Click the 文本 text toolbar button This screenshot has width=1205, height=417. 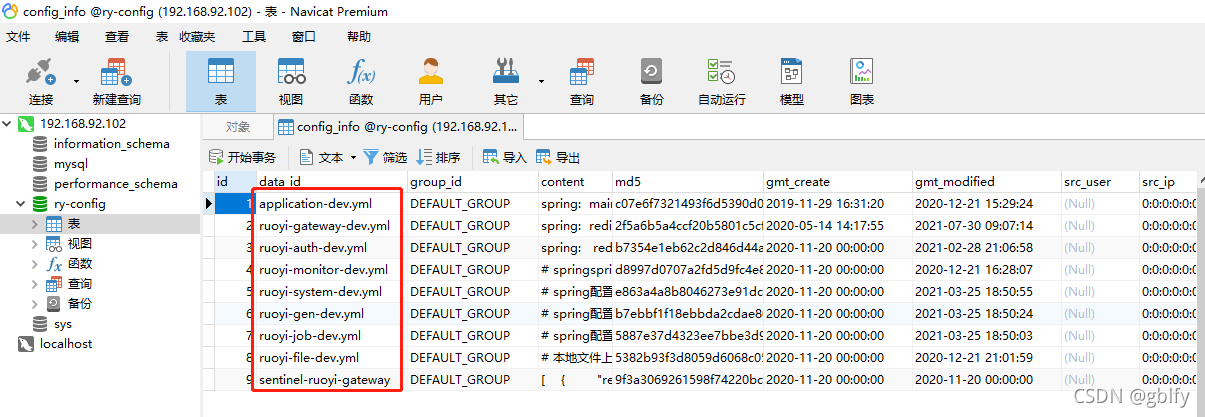pyautogui.click(x=321, y=157)
